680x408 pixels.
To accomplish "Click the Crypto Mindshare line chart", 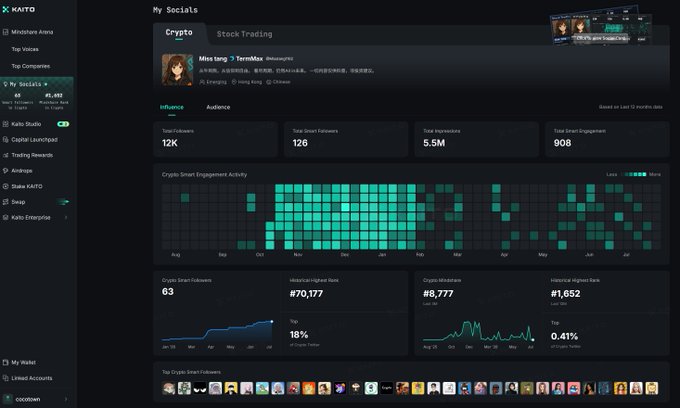I will [x=478, y=331].
